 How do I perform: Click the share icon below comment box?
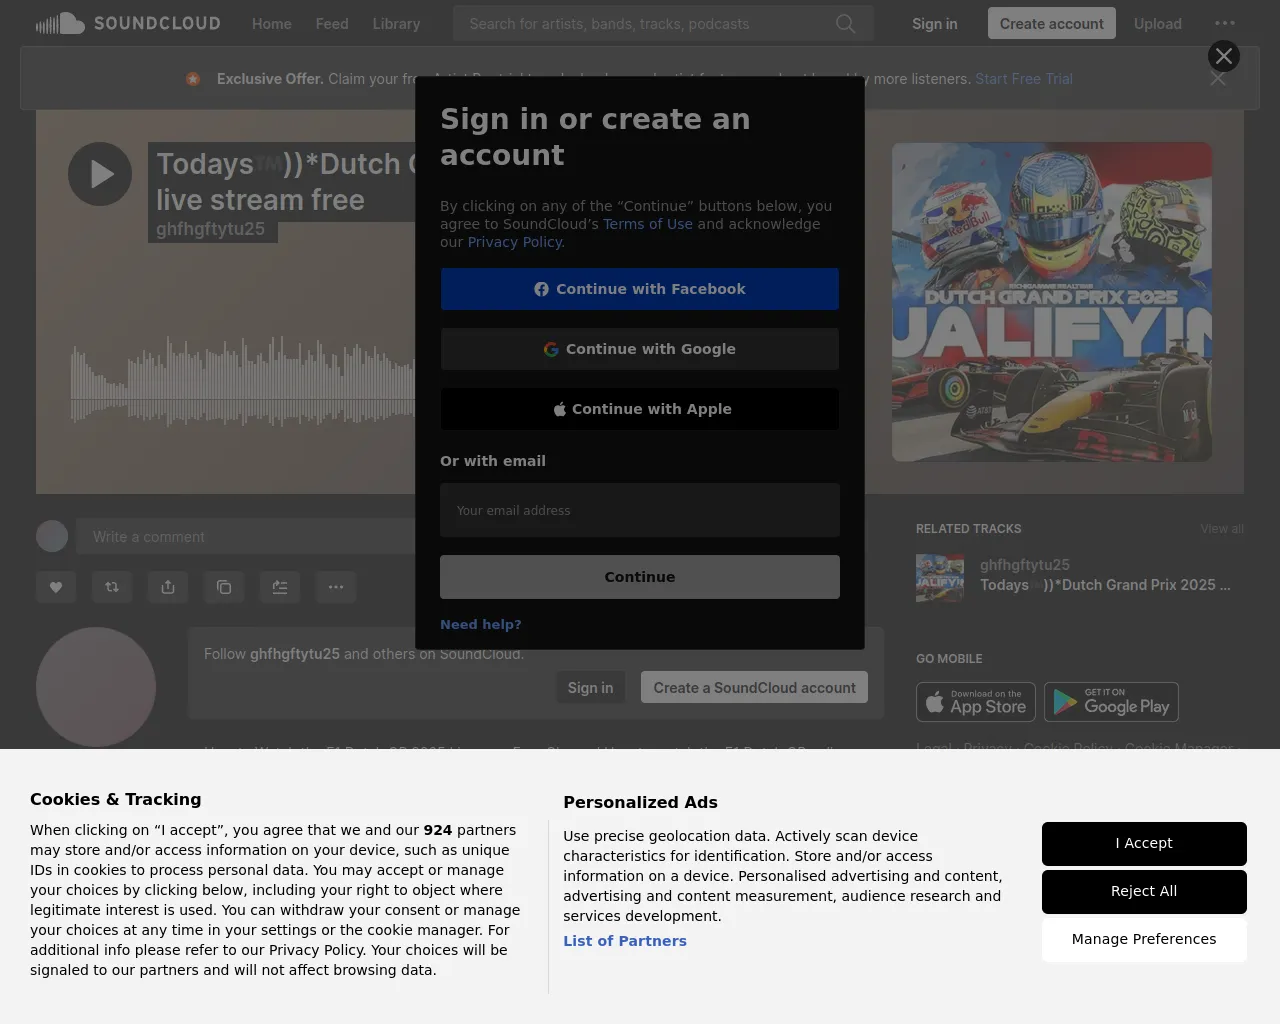(168, 587)
